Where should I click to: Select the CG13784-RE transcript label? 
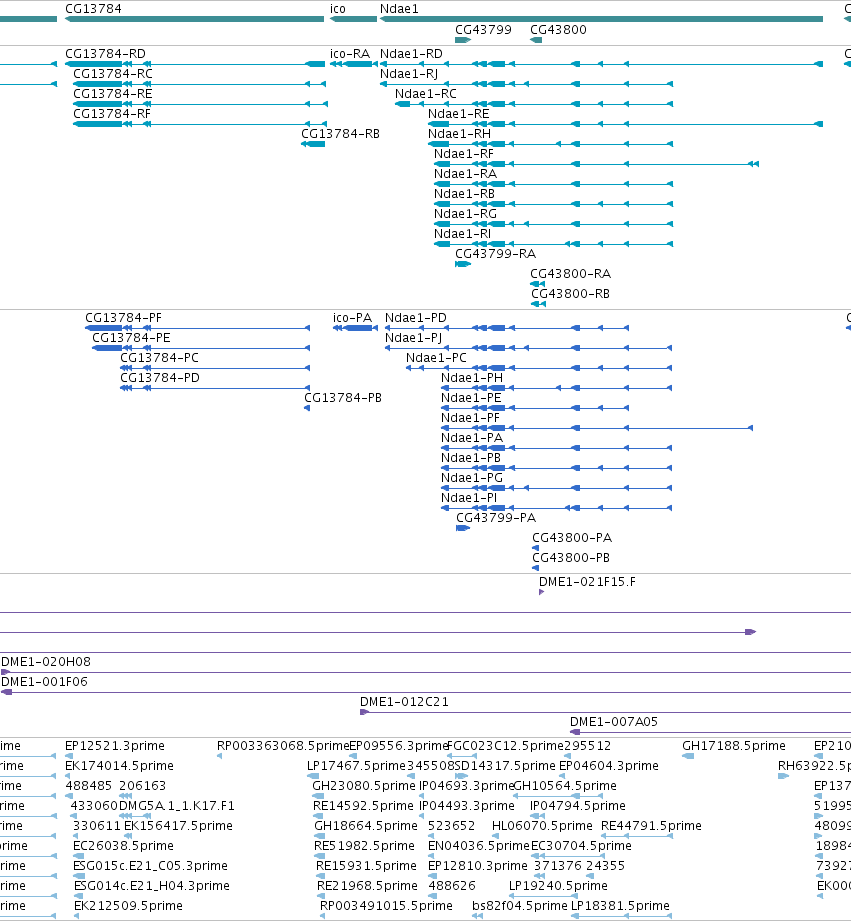113,94
